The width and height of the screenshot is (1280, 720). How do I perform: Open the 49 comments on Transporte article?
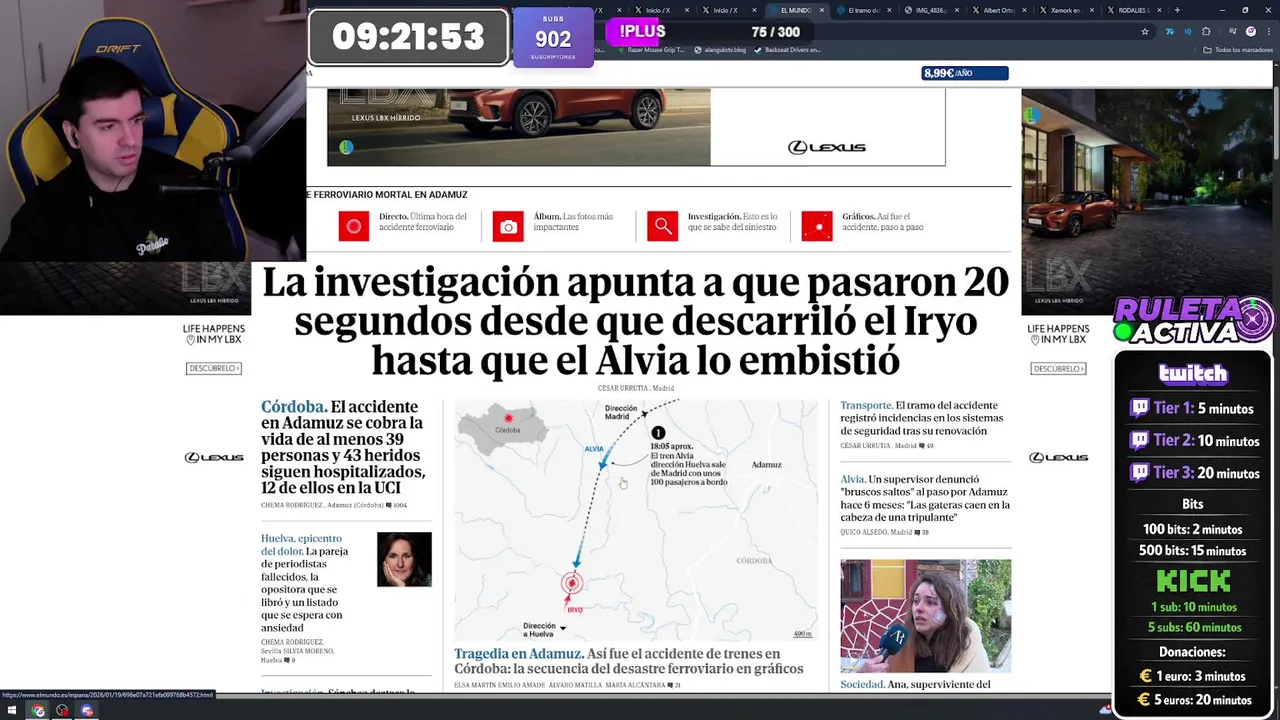pyautogui.click(x=925, y=445)
